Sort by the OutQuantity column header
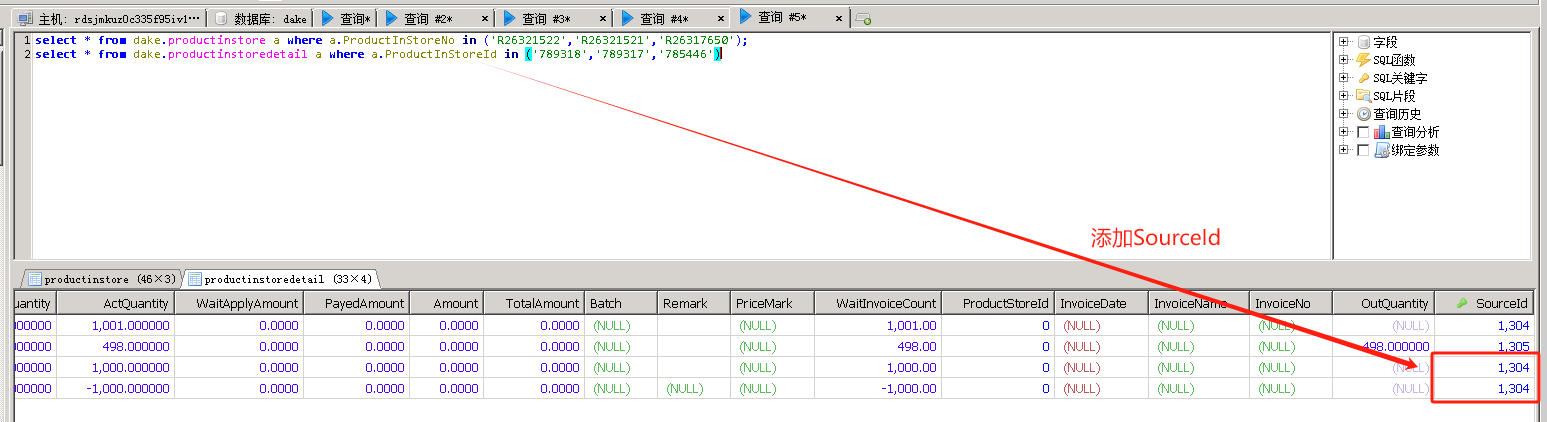1547x422 pixels. 1383,303
